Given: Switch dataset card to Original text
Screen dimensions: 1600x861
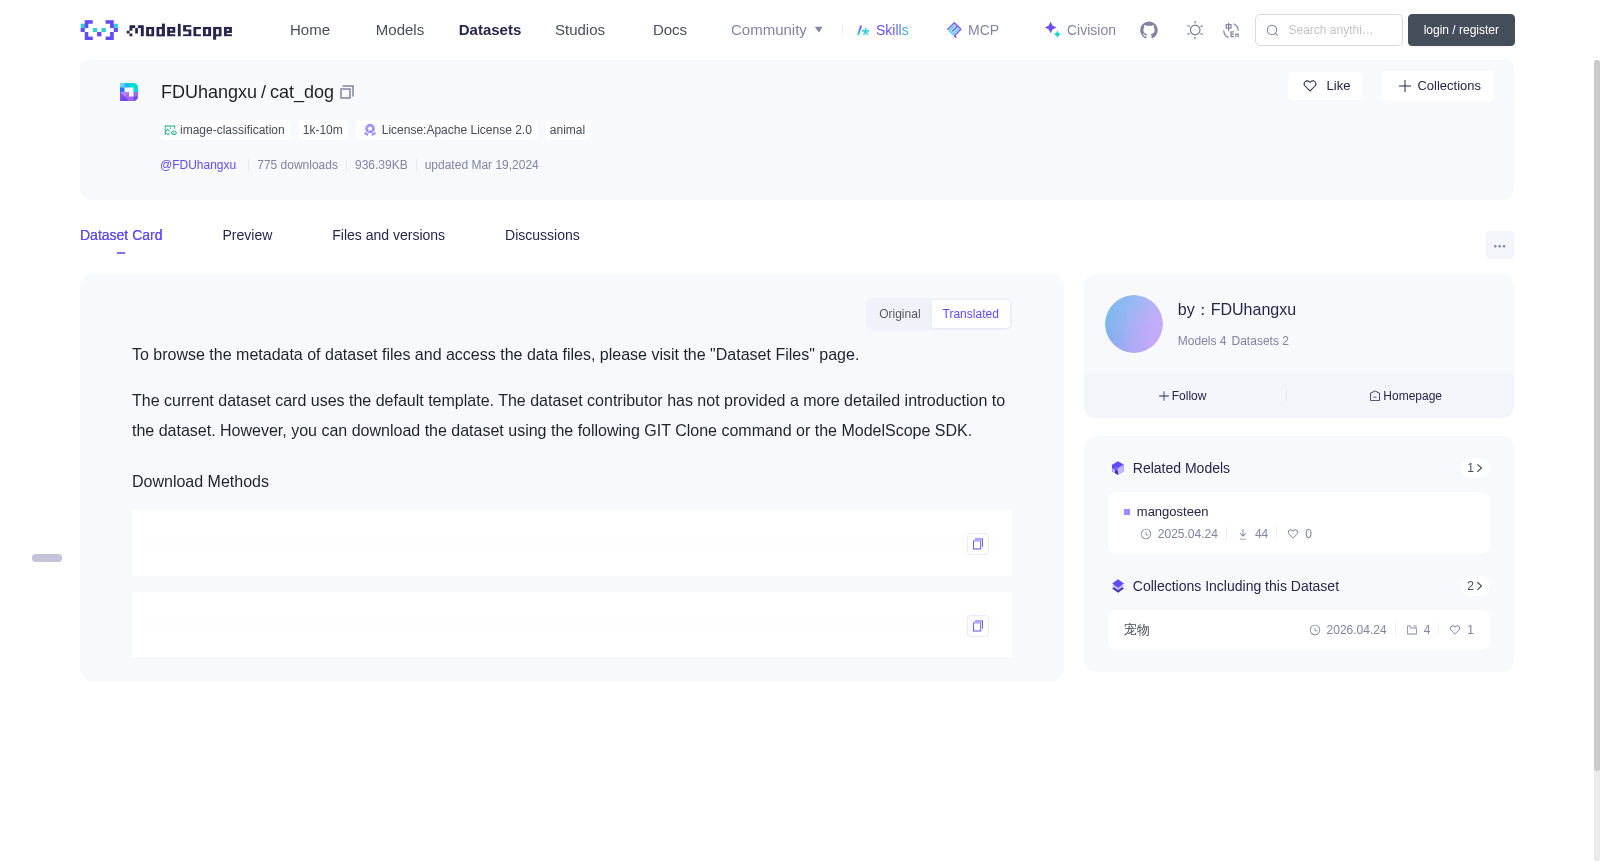Looking at the screenshot, I should click(x=899, y=314).
